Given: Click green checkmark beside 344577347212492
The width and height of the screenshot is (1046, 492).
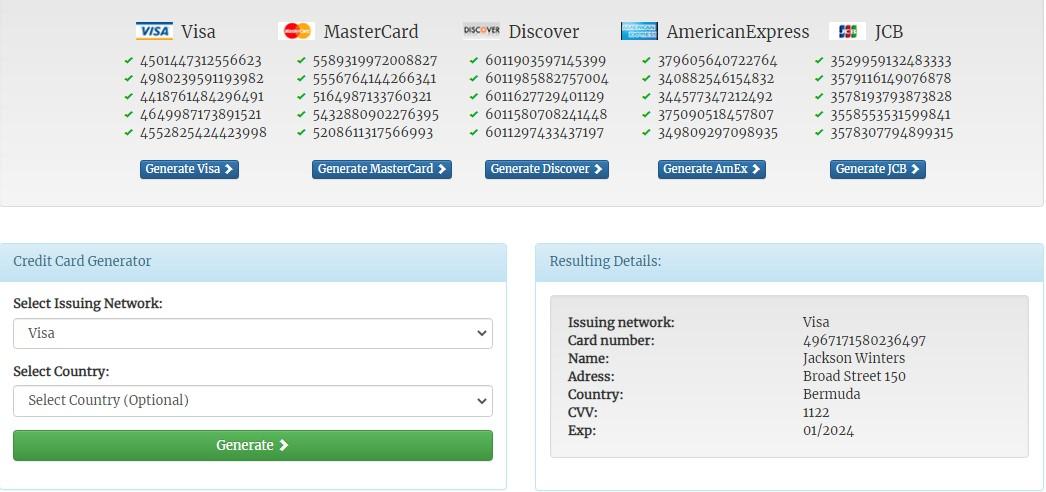Looking at the screenshot, I should coord(646,97).
